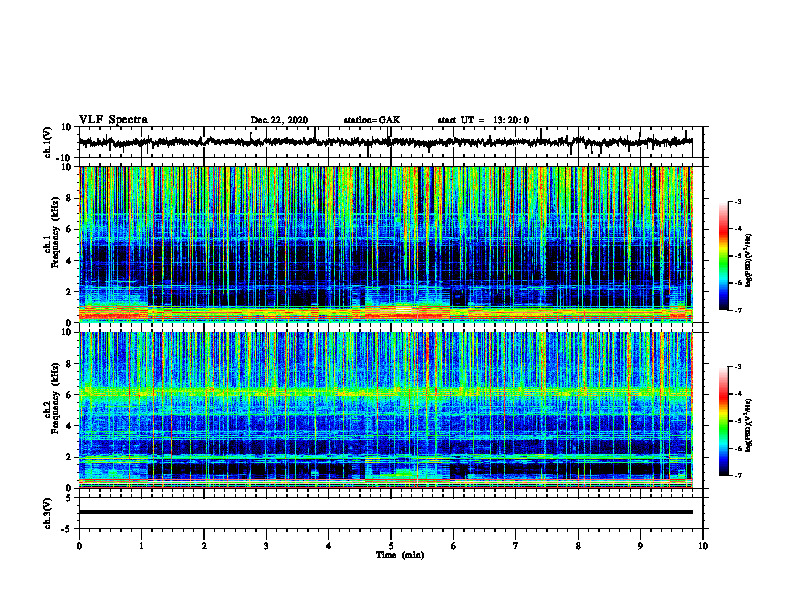Click the time axis tick label '8'
792x612 pixels.
578,546
